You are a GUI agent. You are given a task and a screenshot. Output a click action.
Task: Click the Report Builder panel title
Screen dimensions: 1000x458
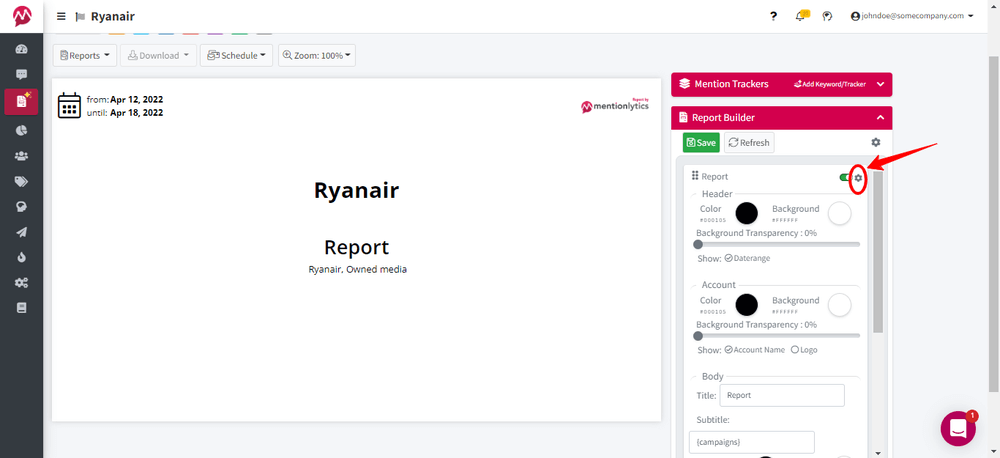coord(723,117)
